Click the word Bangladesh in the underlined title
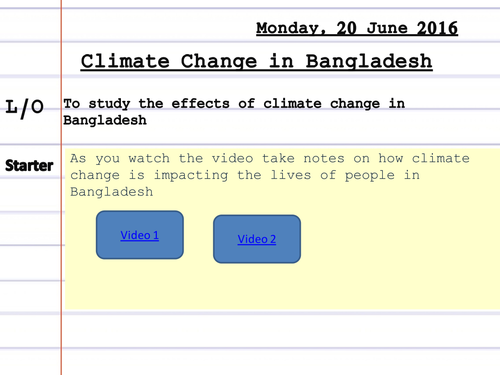The width and height of the screenshot is (500, 375). click(x=369, y=62)
